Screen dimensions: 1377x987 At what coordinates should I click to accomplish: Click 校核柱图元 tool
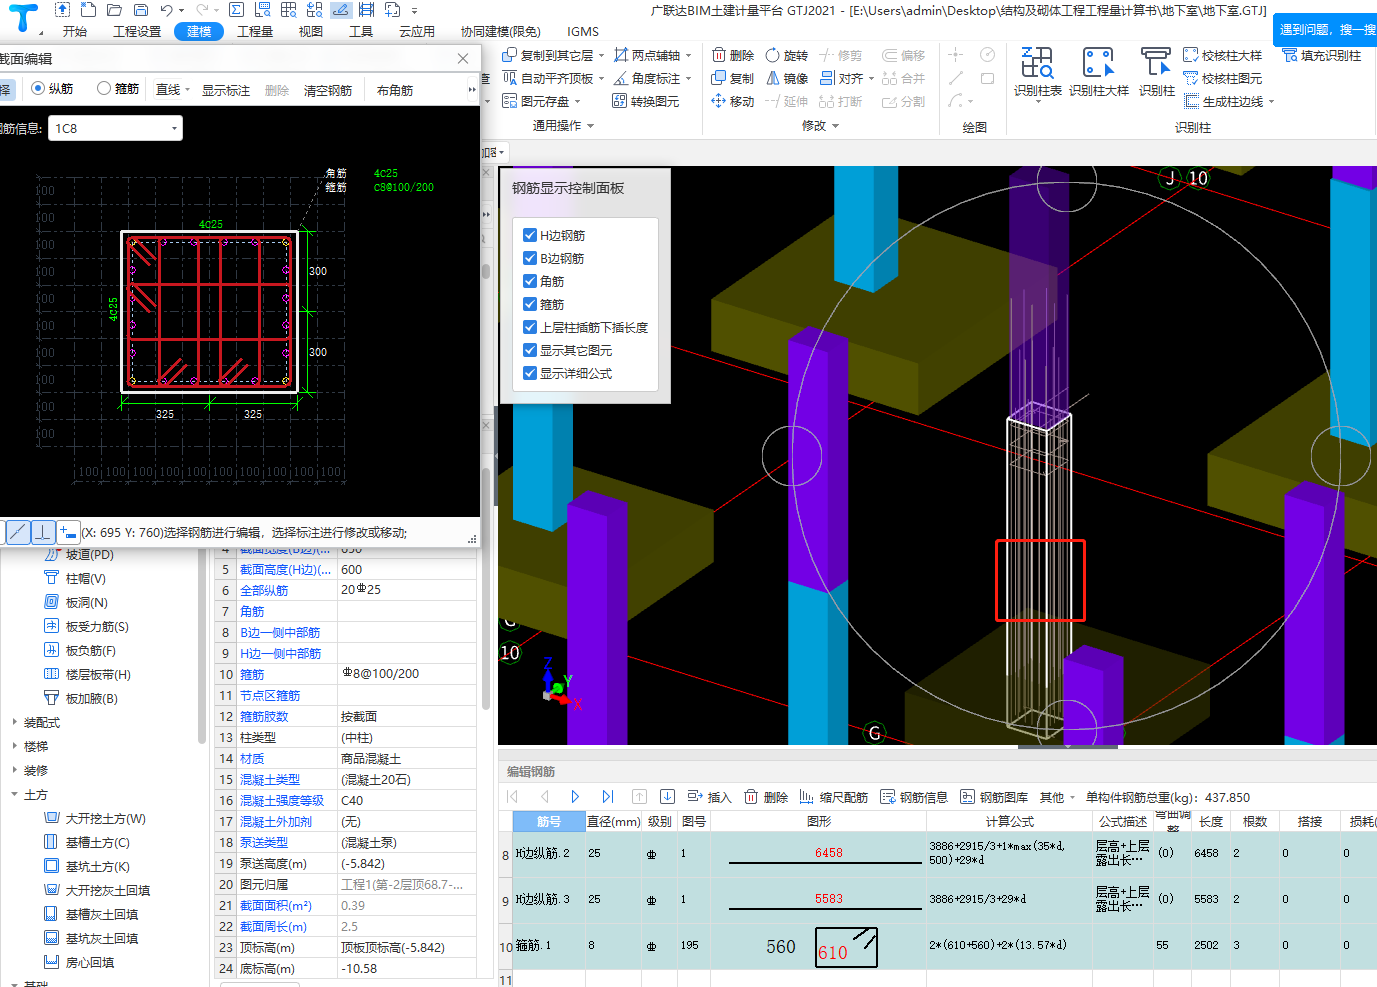pyautogui.click(x=1222, y=78)
